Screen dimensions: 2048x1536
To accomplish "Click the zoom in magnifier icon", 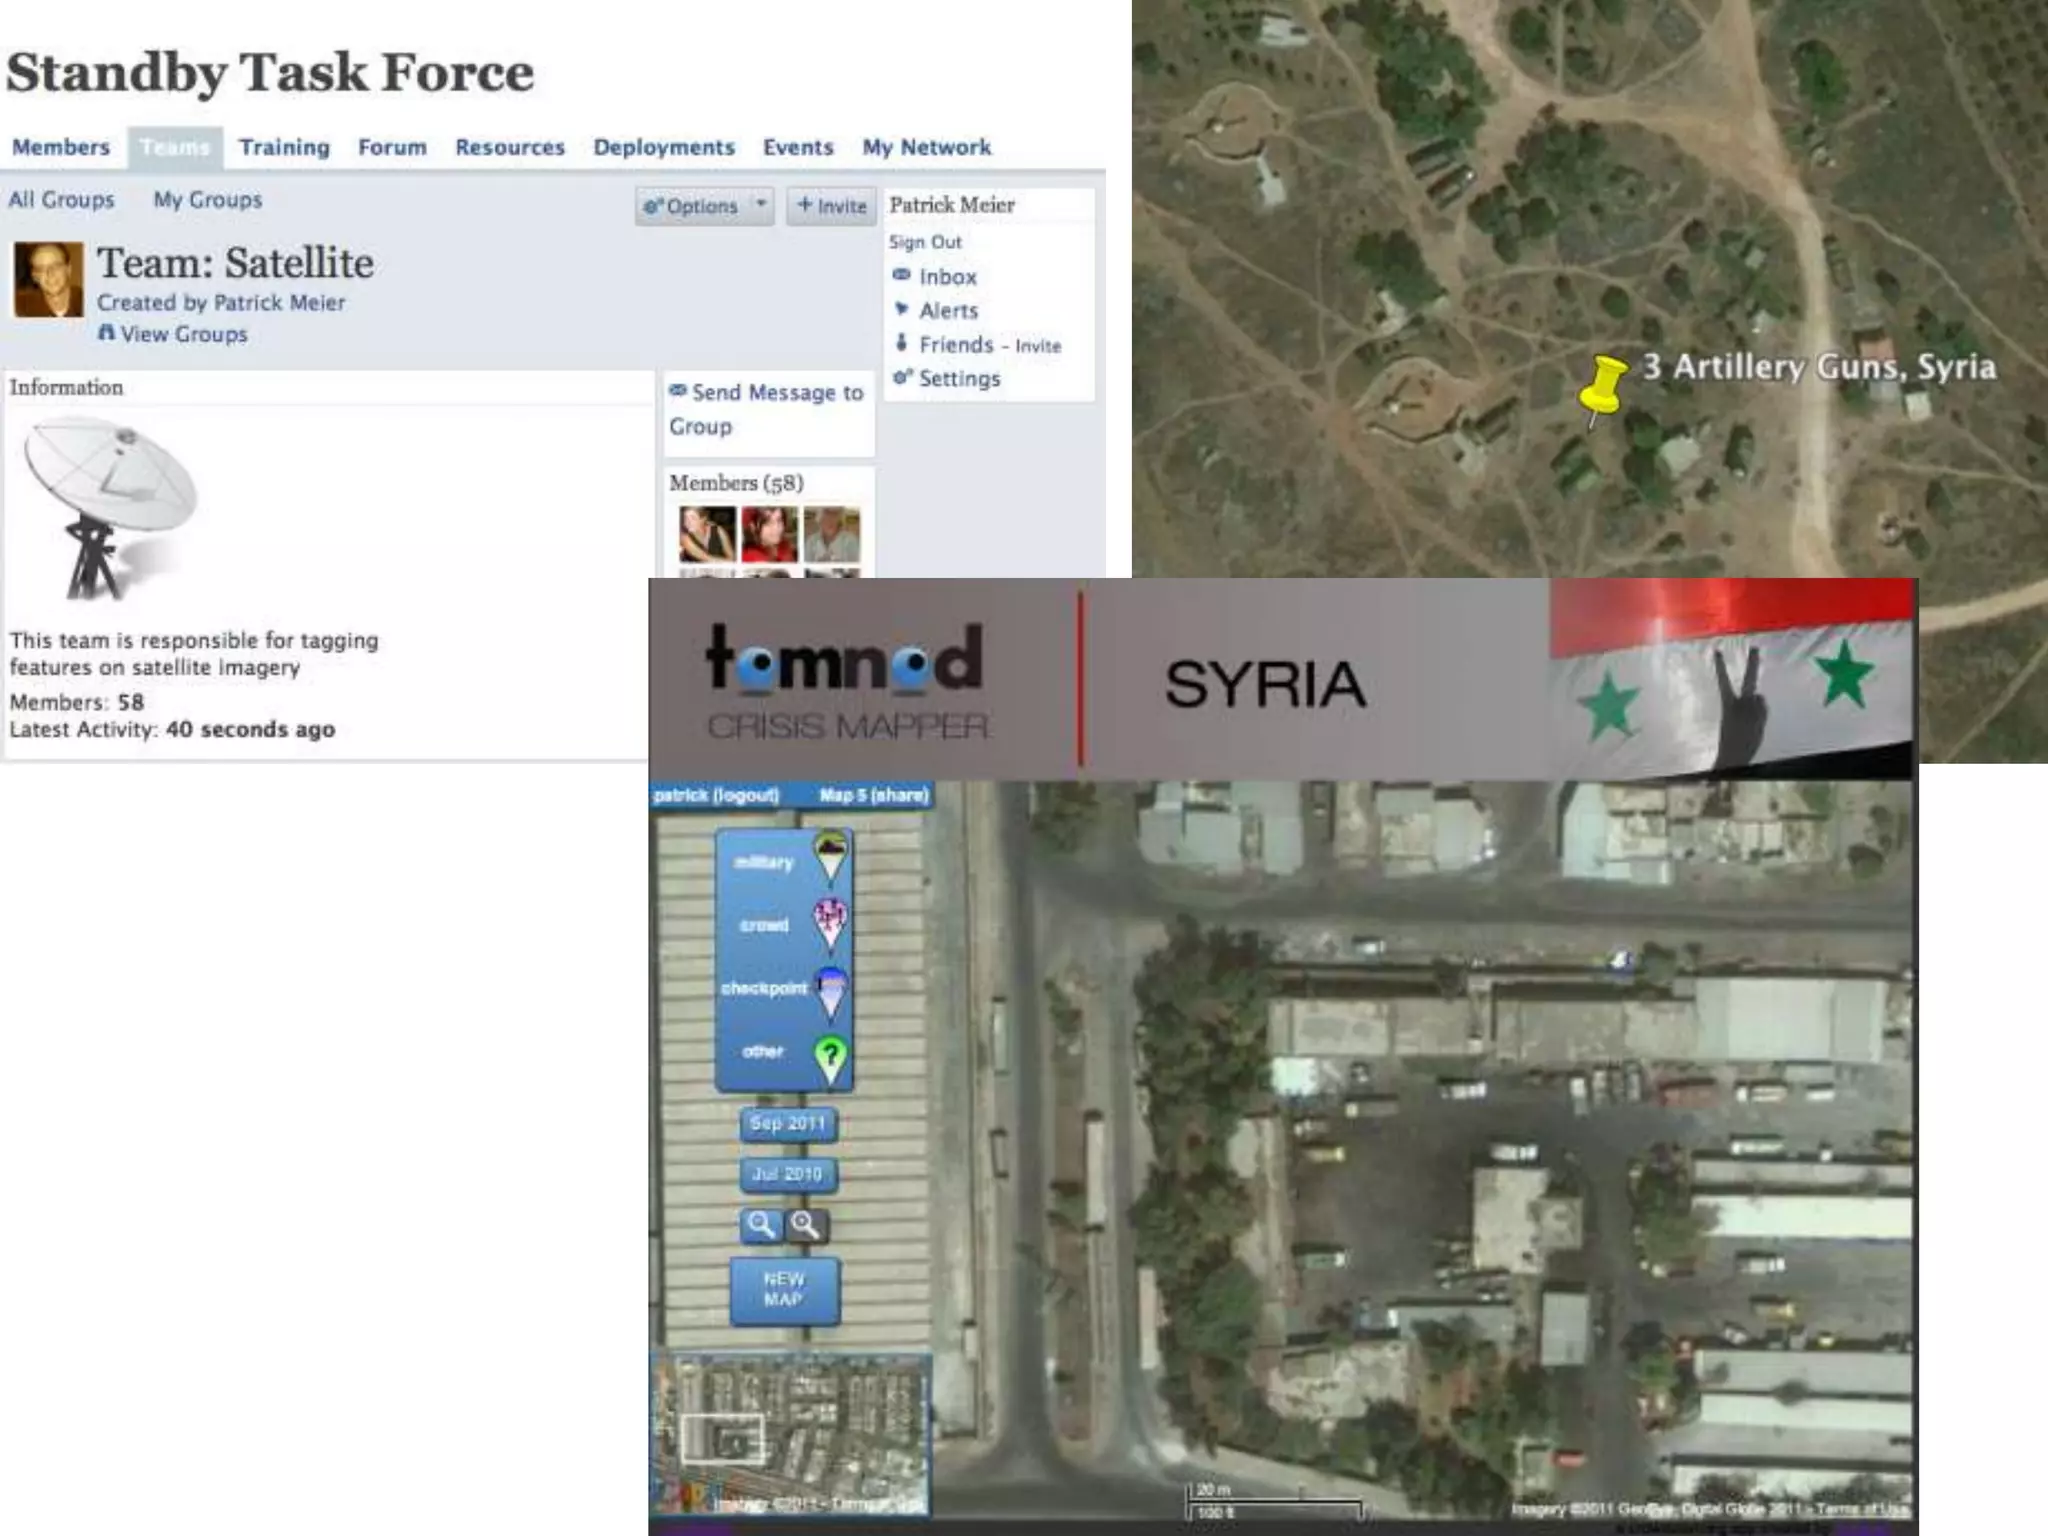I will coord(761,1225).
